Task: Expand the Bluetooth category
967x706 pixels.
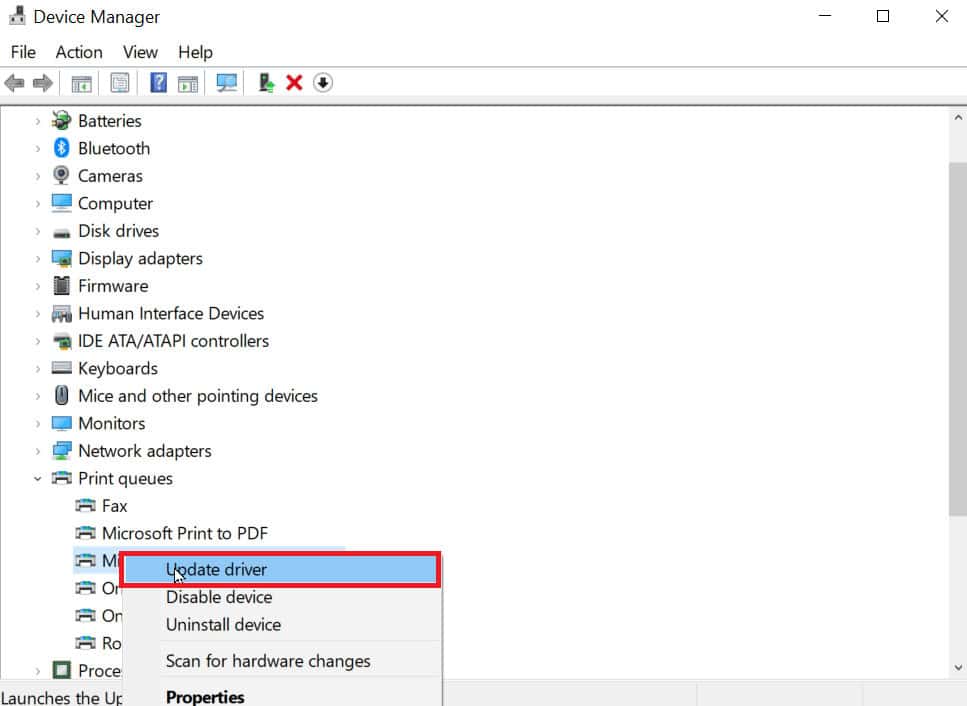Action: pos(38,149)
